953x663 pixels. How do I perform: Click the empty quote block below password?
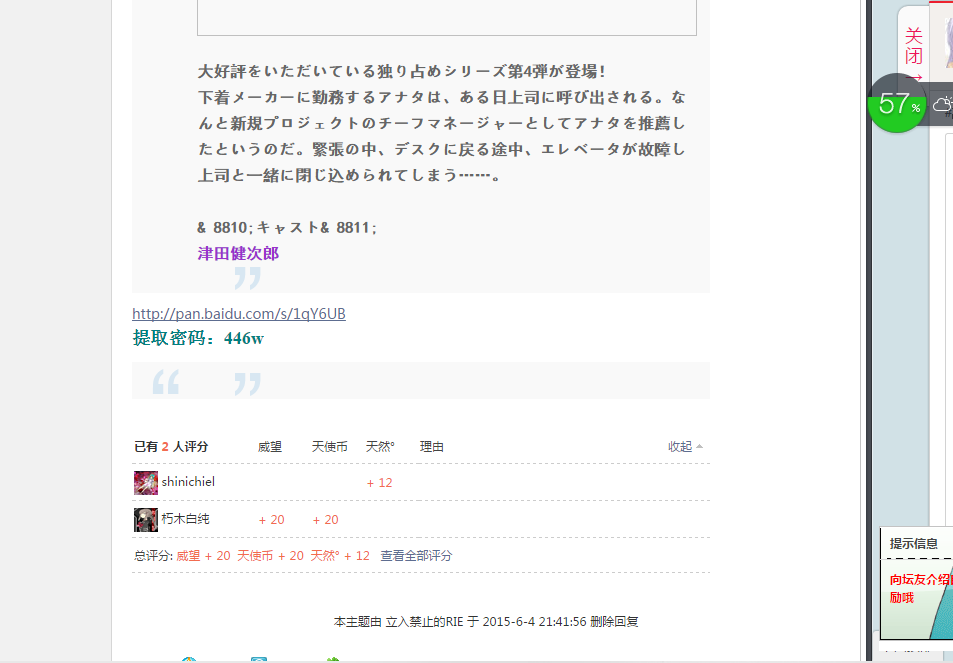click(x=420, y=381)
